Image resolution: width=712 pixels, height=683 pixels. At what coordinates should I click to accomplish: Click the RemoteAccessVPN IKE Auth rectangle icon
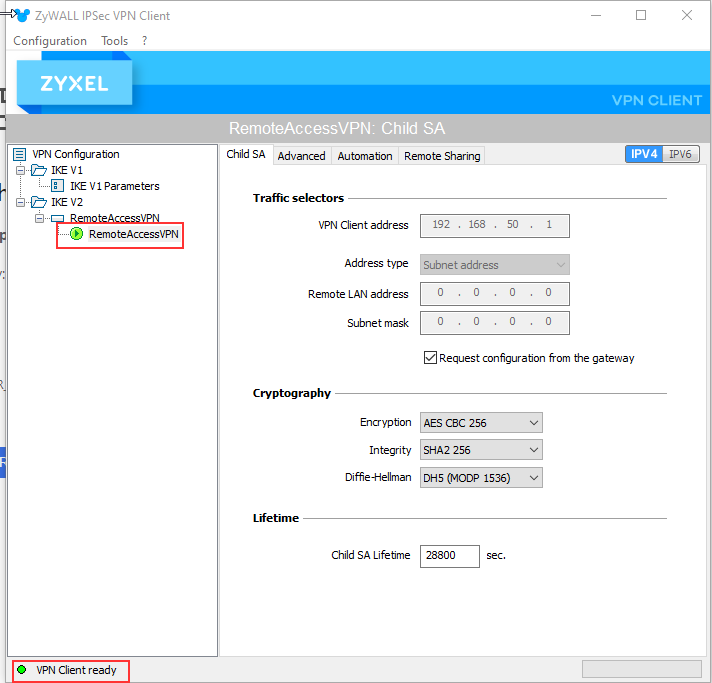(x=57, y=218)
